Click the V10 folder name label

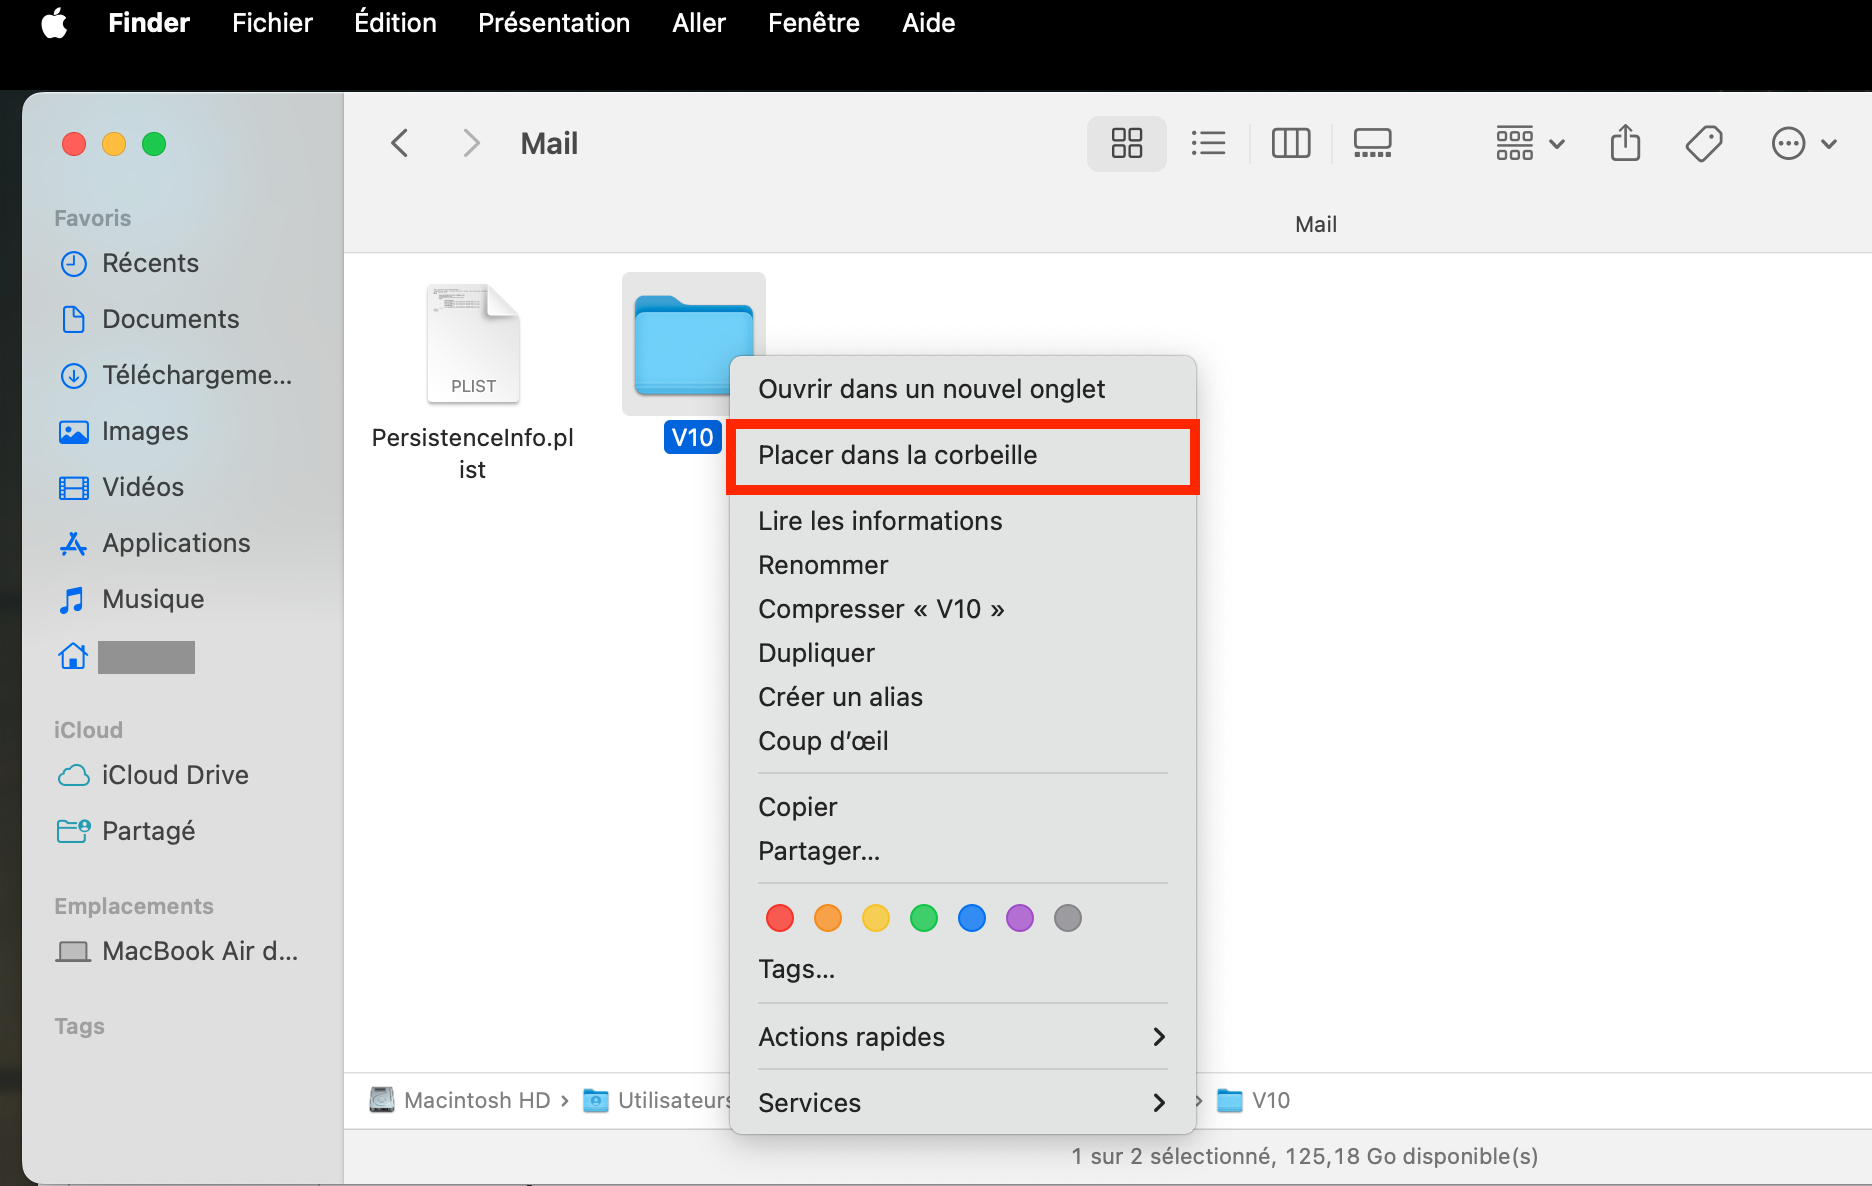point(692,437)
